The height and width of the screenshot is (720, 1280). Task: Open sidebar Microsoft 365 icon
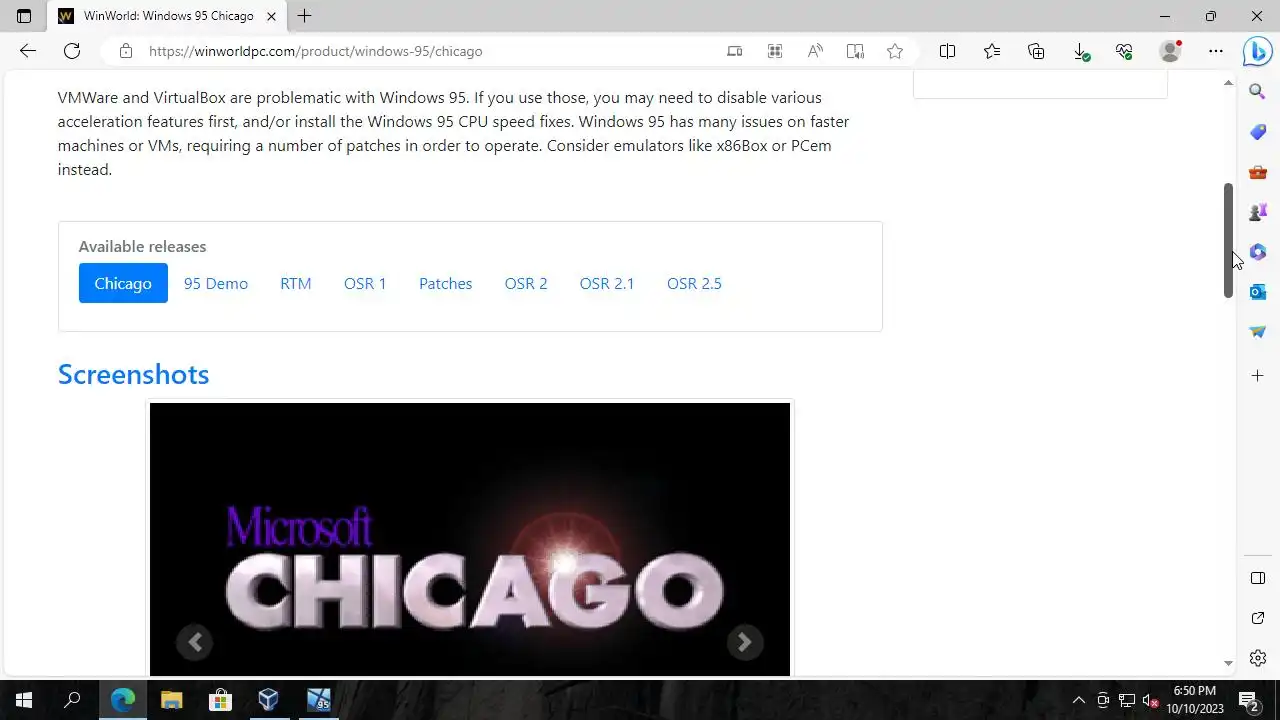(x=1258, y=252)
